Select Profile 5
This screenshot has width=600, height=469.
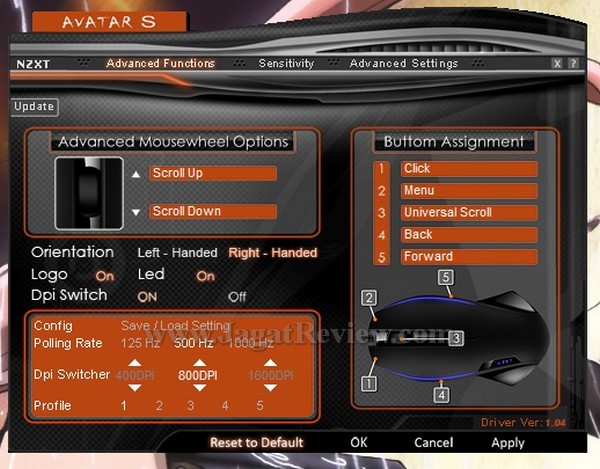260,405
